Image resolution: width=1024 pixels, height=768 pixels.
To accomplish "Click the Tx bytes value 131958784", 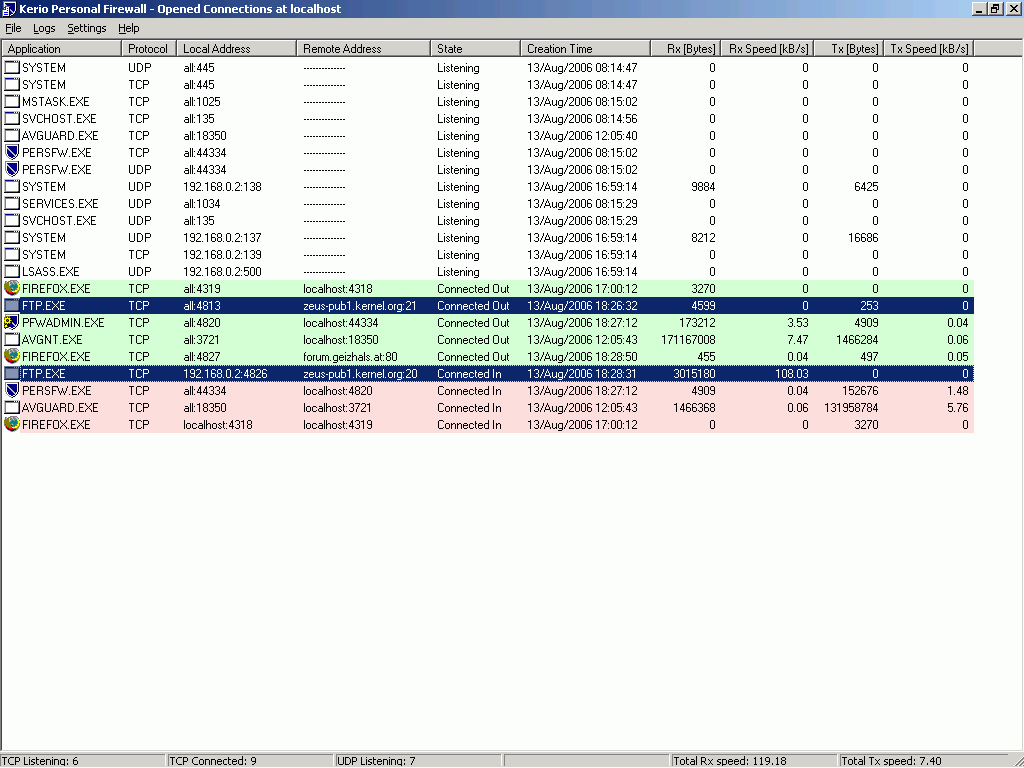I will [851, 408].
